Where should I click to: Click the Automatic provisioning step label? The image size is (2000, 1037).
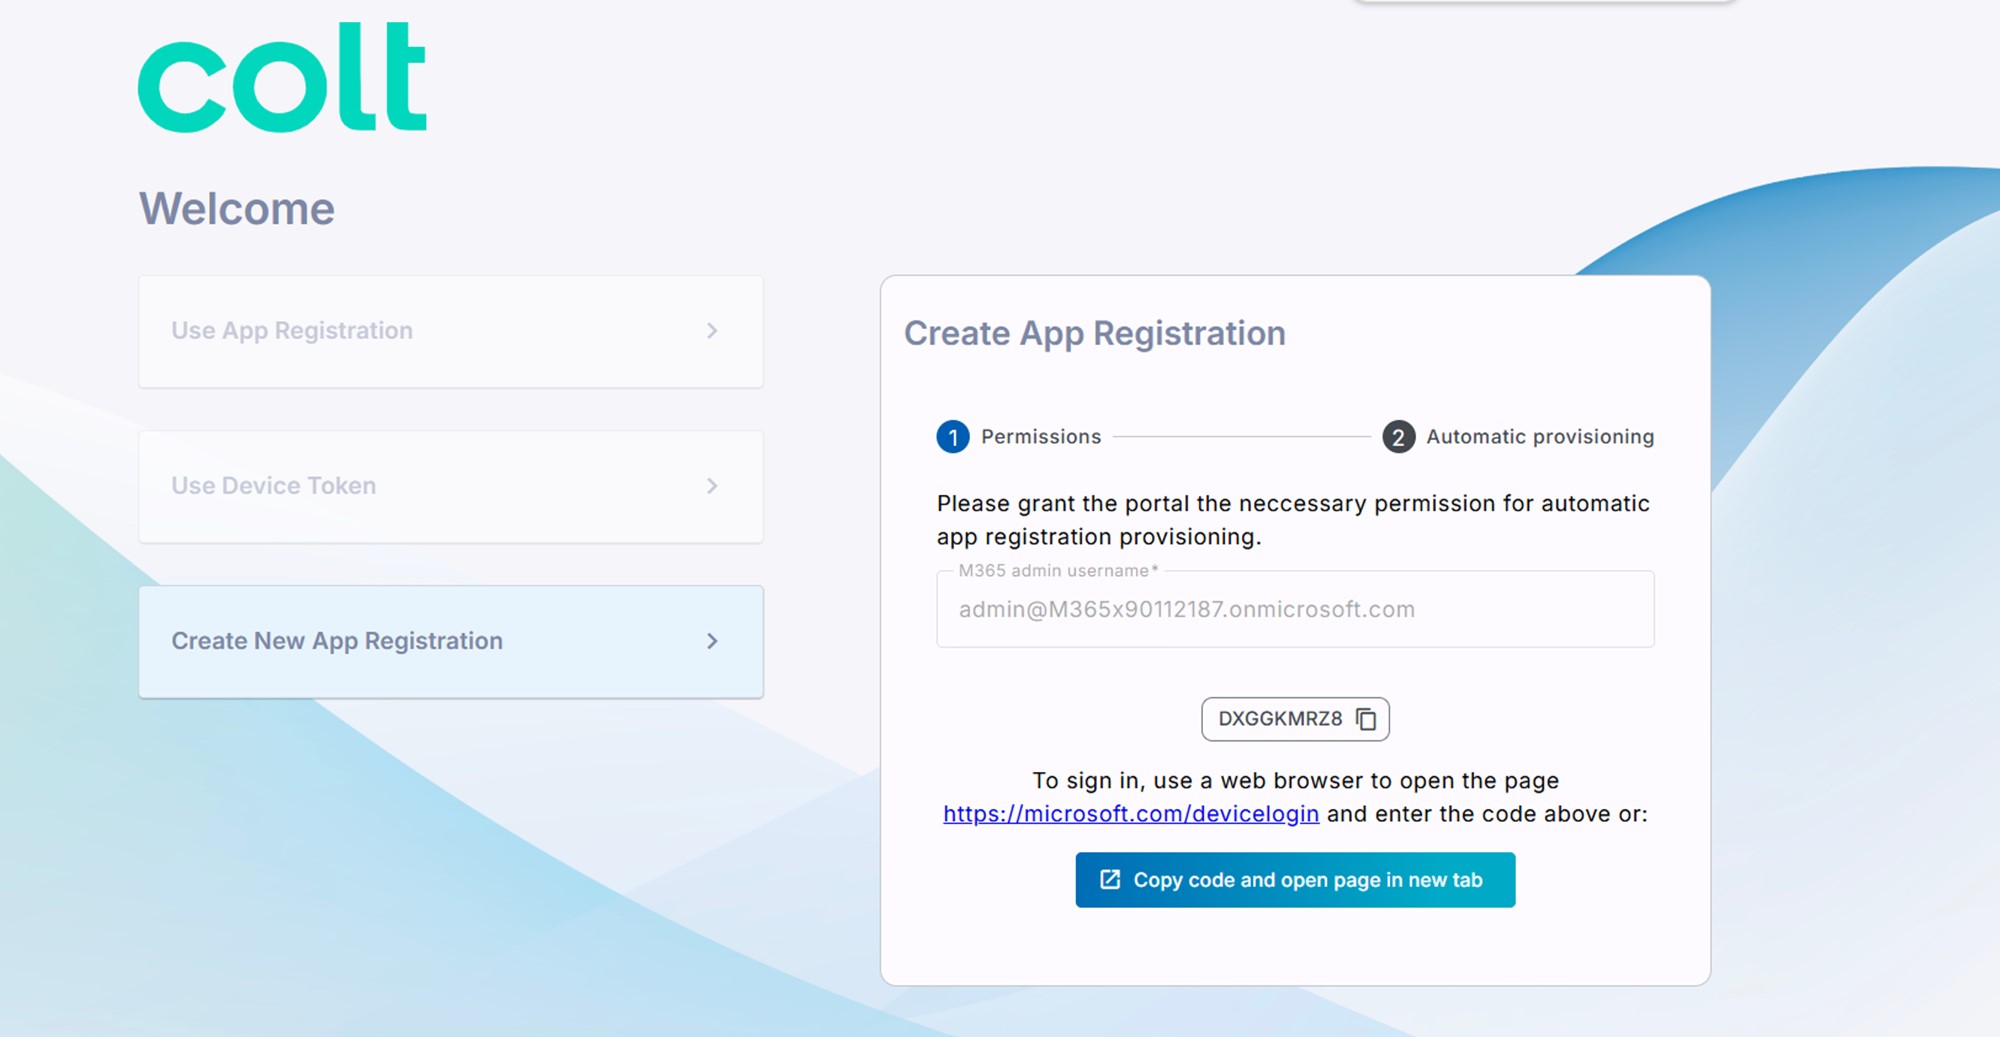click(x=1540, y=437)
